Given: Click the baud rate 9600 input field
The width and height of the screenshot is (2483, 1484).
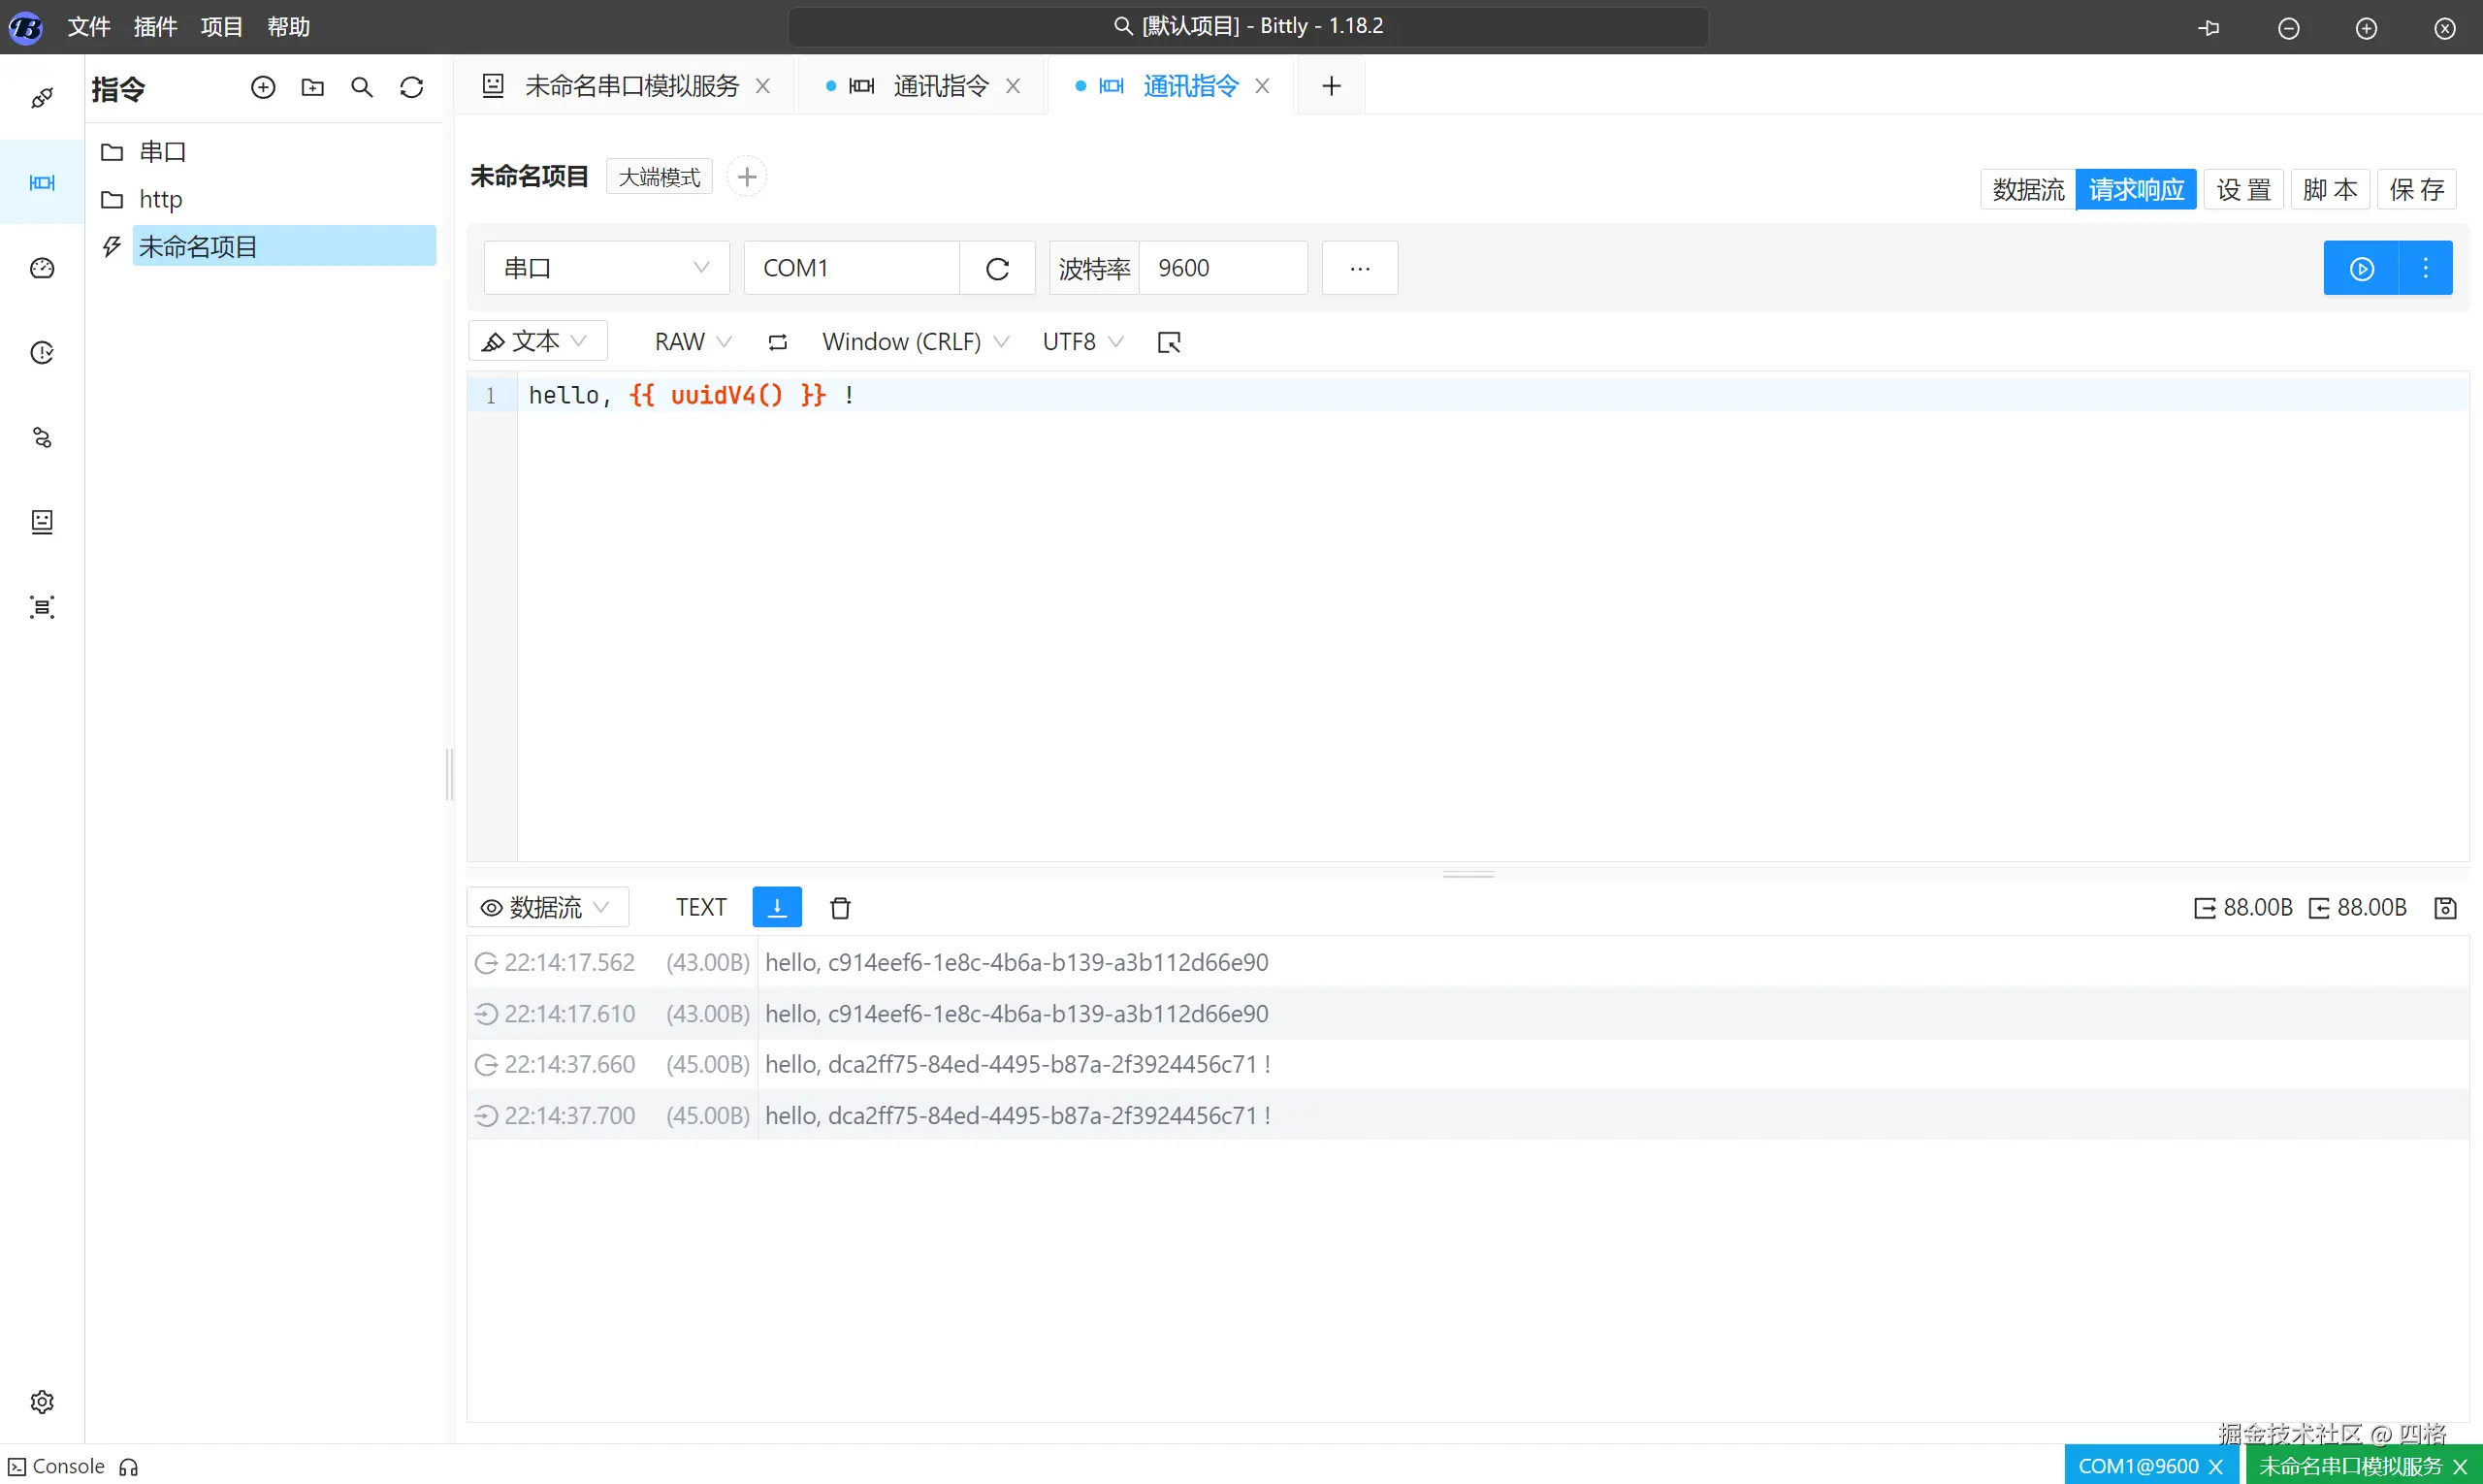Looking at the screenshot, I should [x=1222, y=268].
